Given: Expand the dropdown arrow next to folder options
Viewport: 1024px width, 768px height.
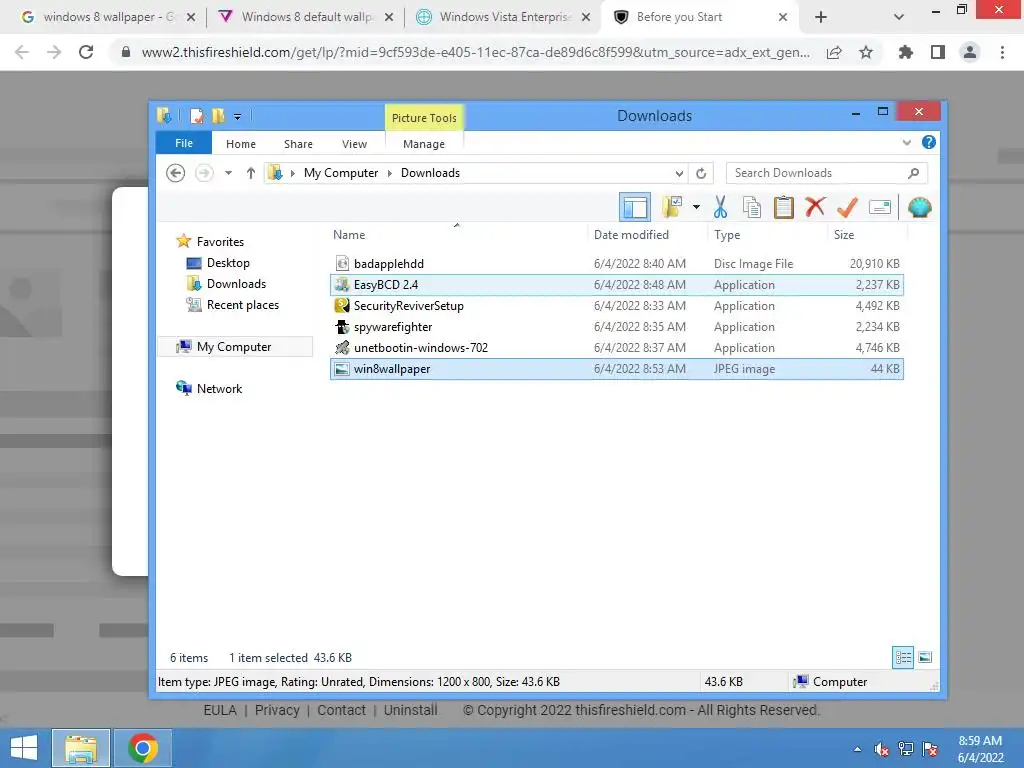Looking at the screenshot, I should pos(696,208).
